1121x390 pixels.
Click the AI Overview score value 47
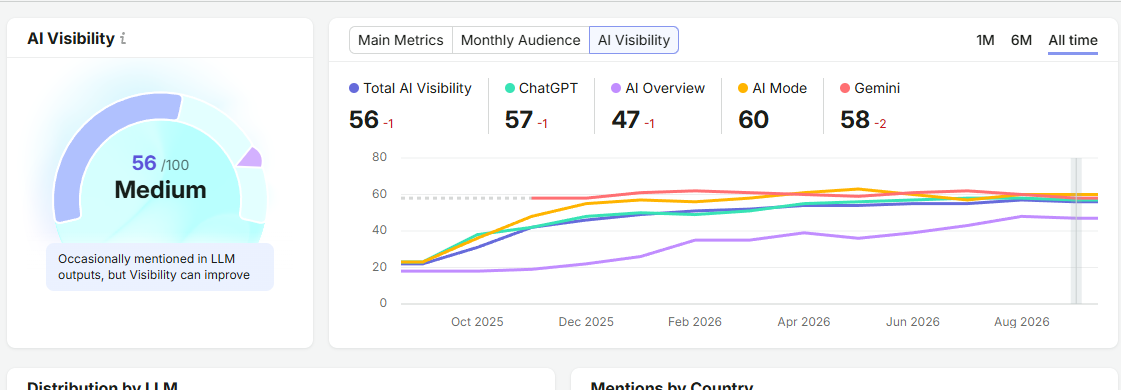pyautogui.click(x=626, y=119)
